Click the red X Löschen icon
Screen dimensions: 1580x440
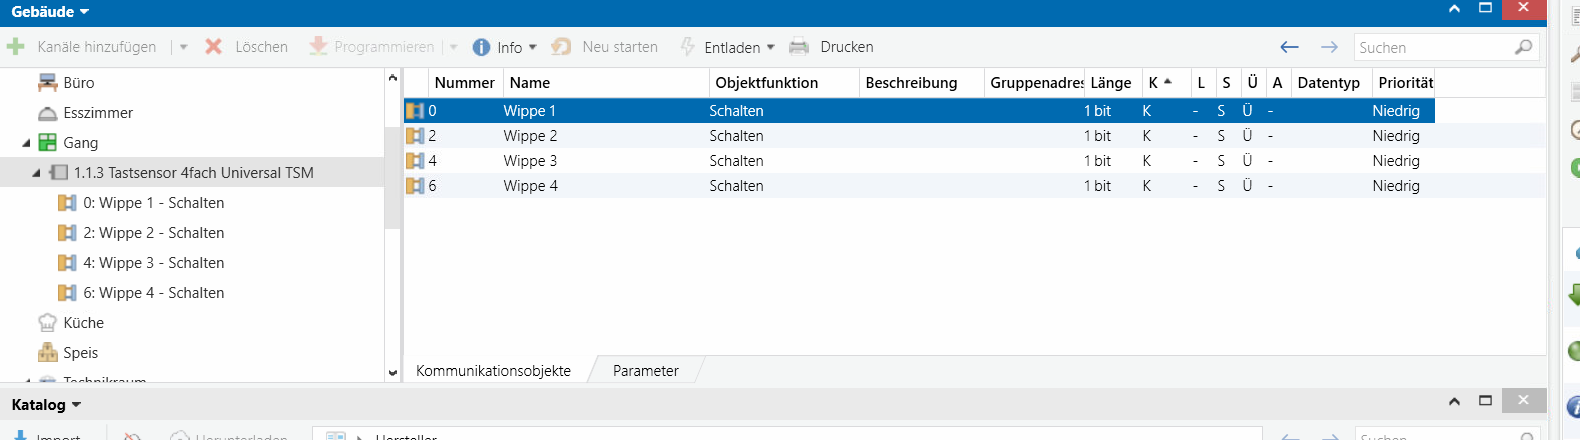click(213, 47)
